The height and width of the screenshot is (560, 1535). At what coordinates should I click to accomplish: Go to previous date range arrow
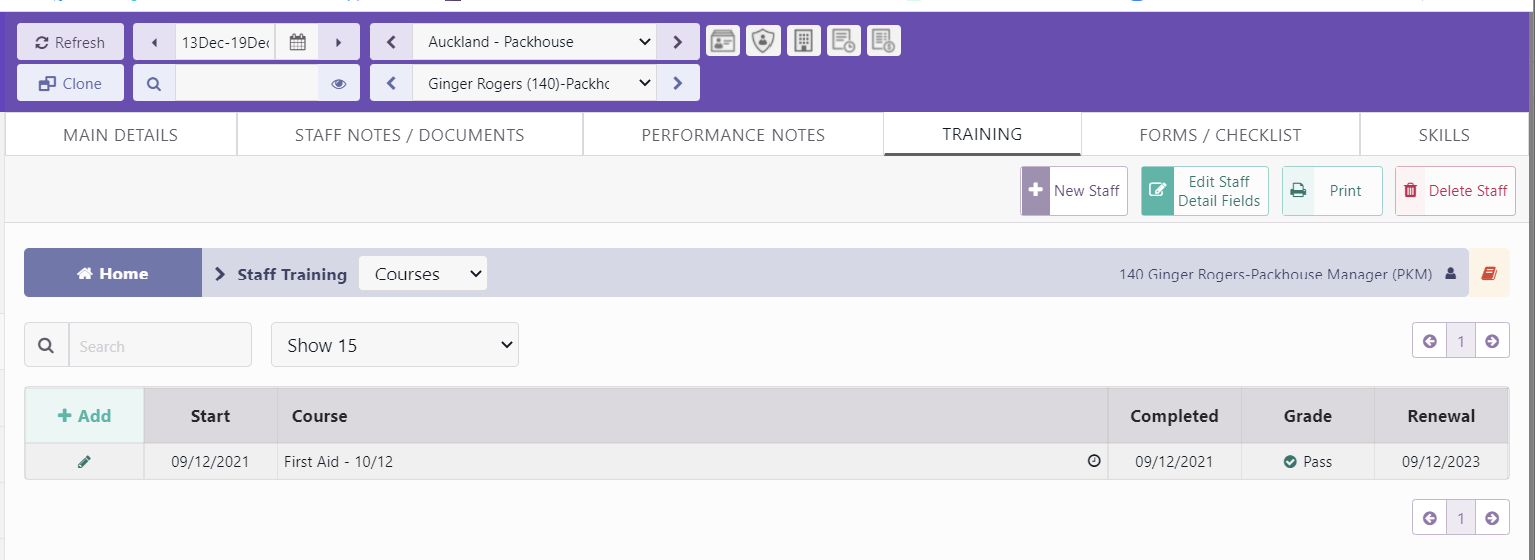click(154, 42)
